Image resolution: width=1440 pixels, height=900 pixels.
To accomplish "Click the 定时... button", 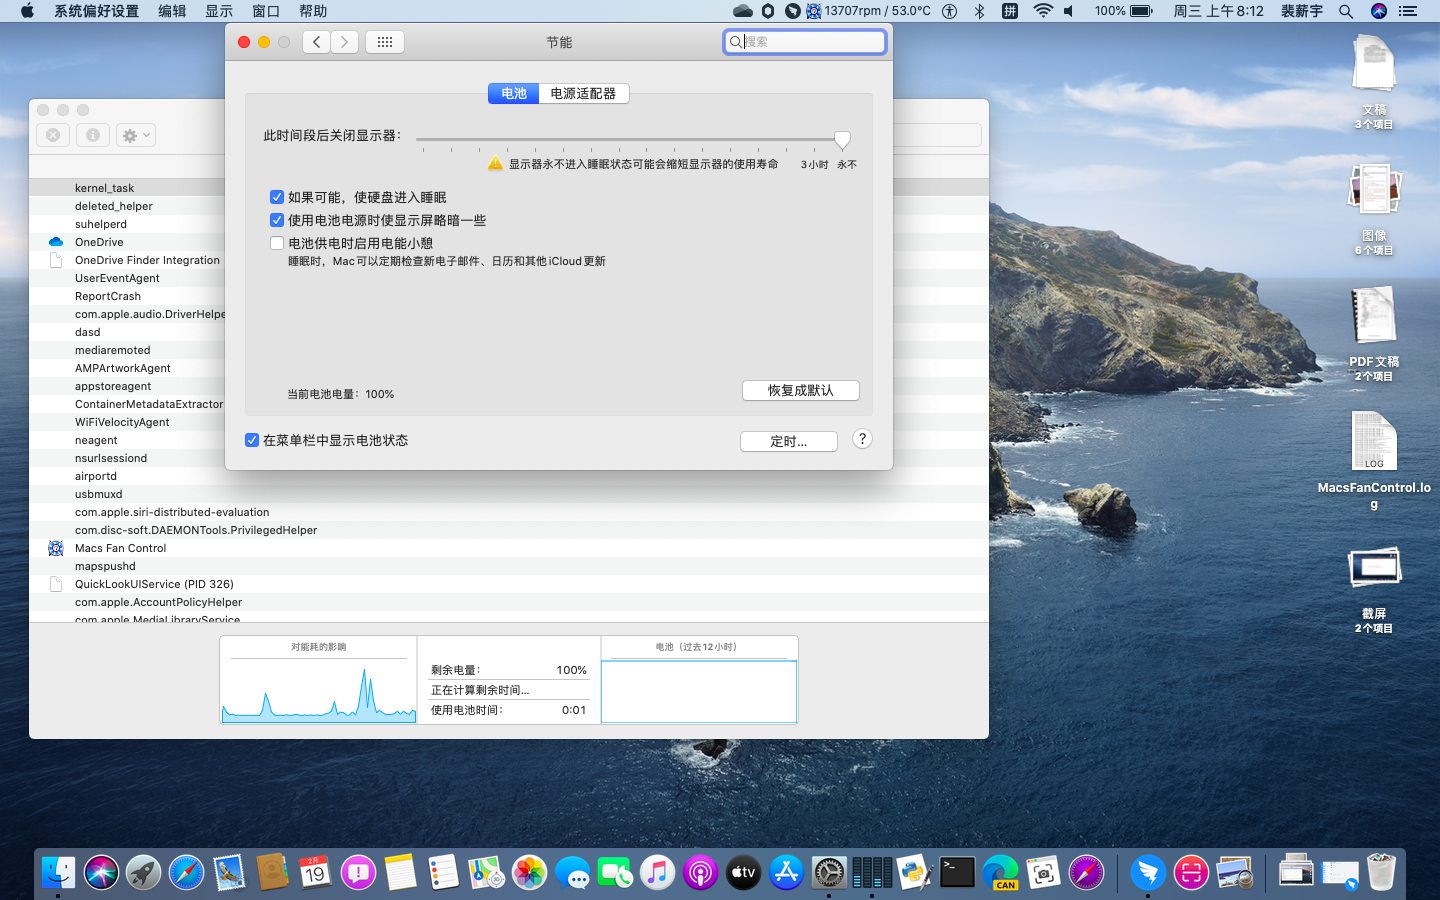I will pyautogui.click(x=788, y=441).
